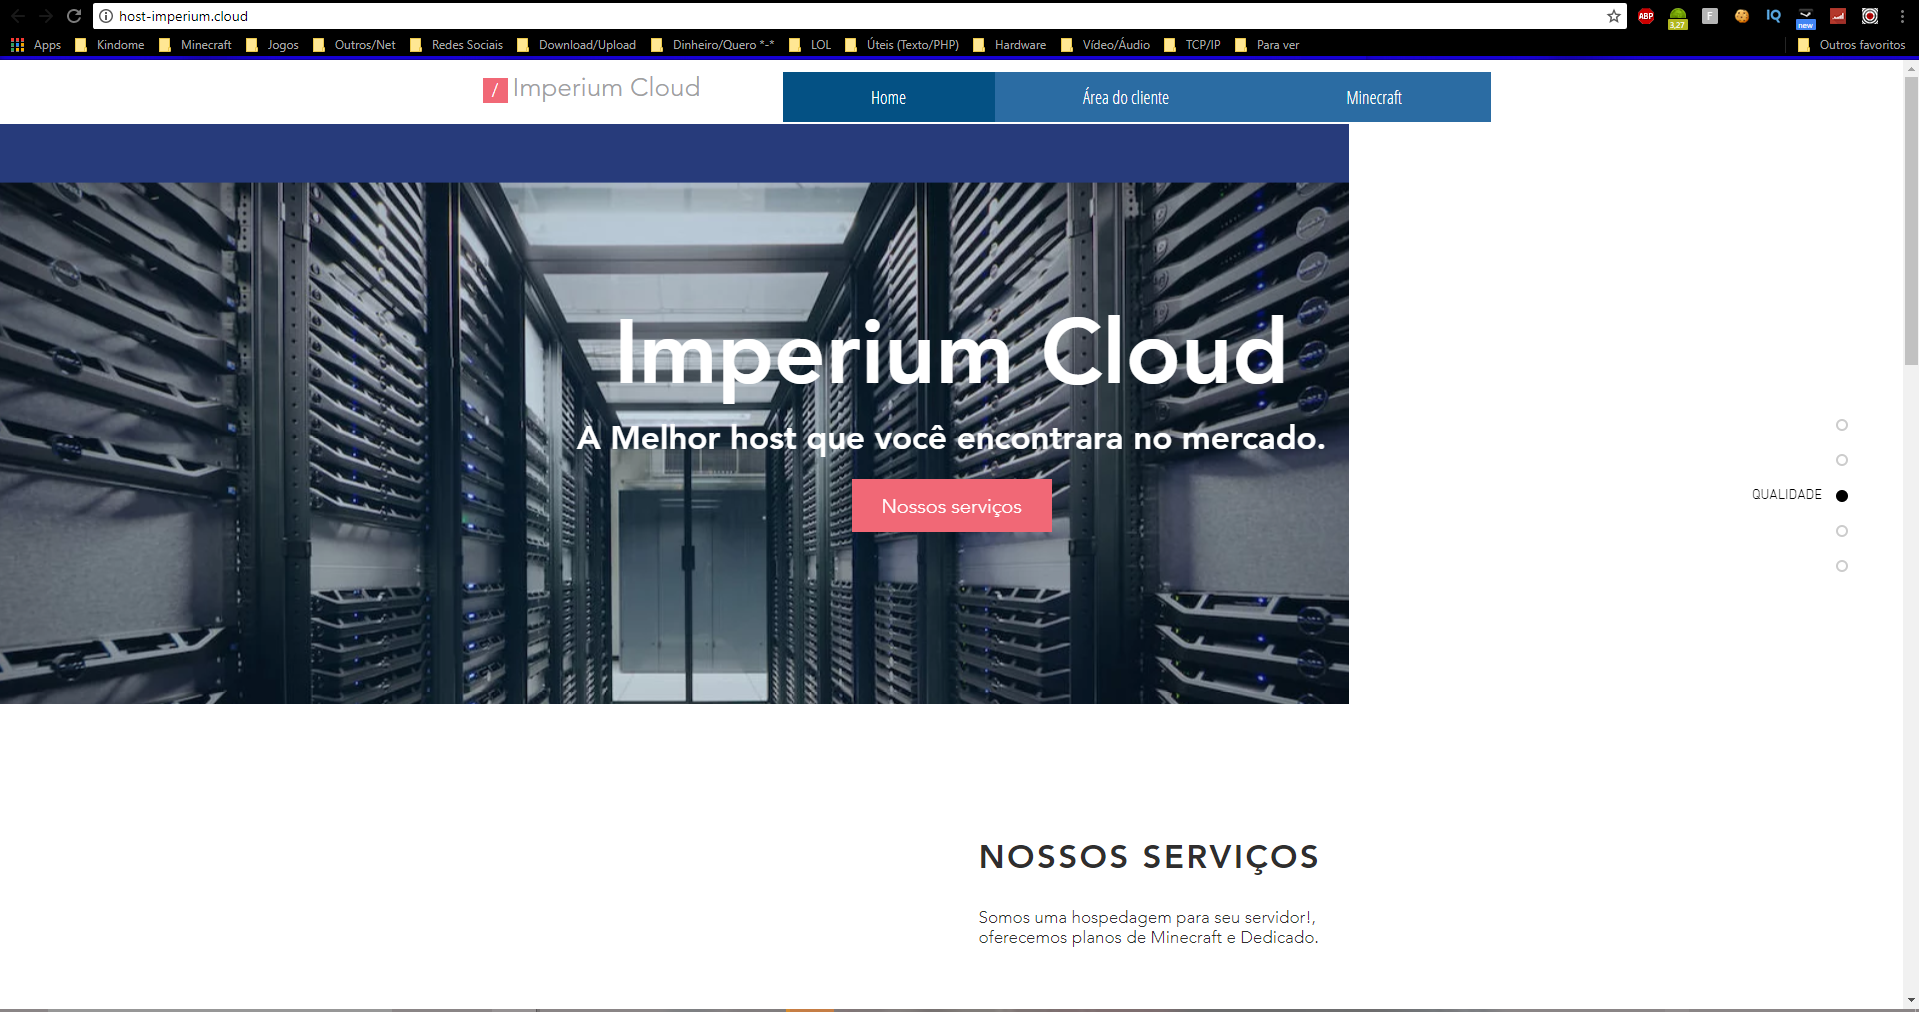Click the page vertical scrollbar thumb
1919x1012 pixels.
point(1911,220)
